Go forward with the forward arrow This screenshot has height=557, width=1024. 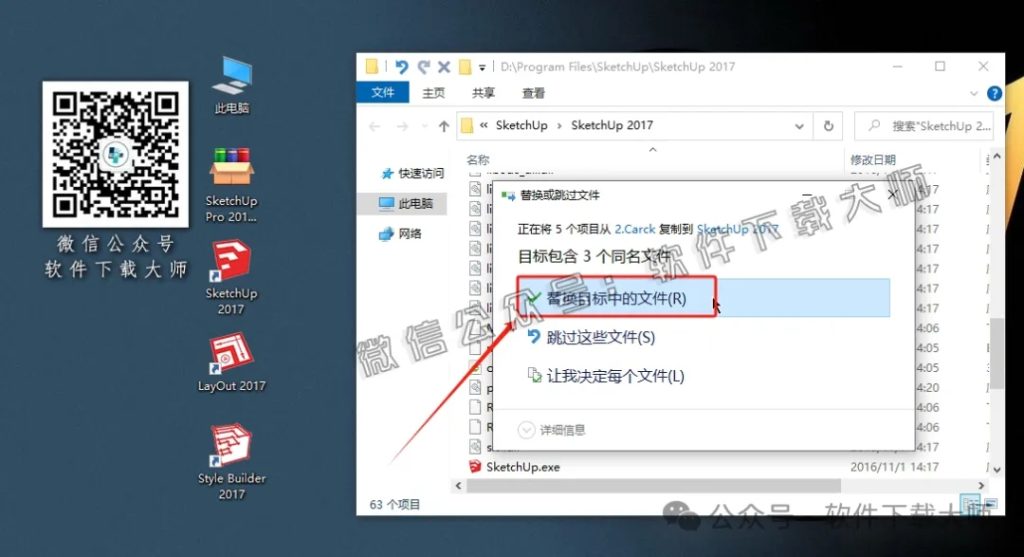pyautogui.click(x=402, y=126)
